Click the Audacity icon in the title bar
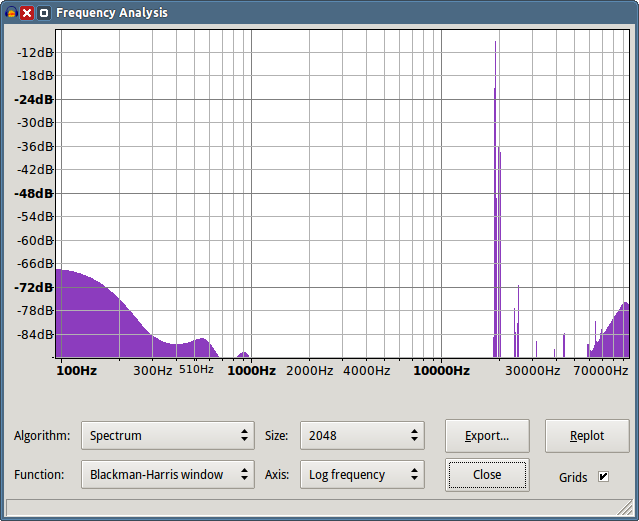The height and width of the screenshot is (521, 639). coord(11,13)
